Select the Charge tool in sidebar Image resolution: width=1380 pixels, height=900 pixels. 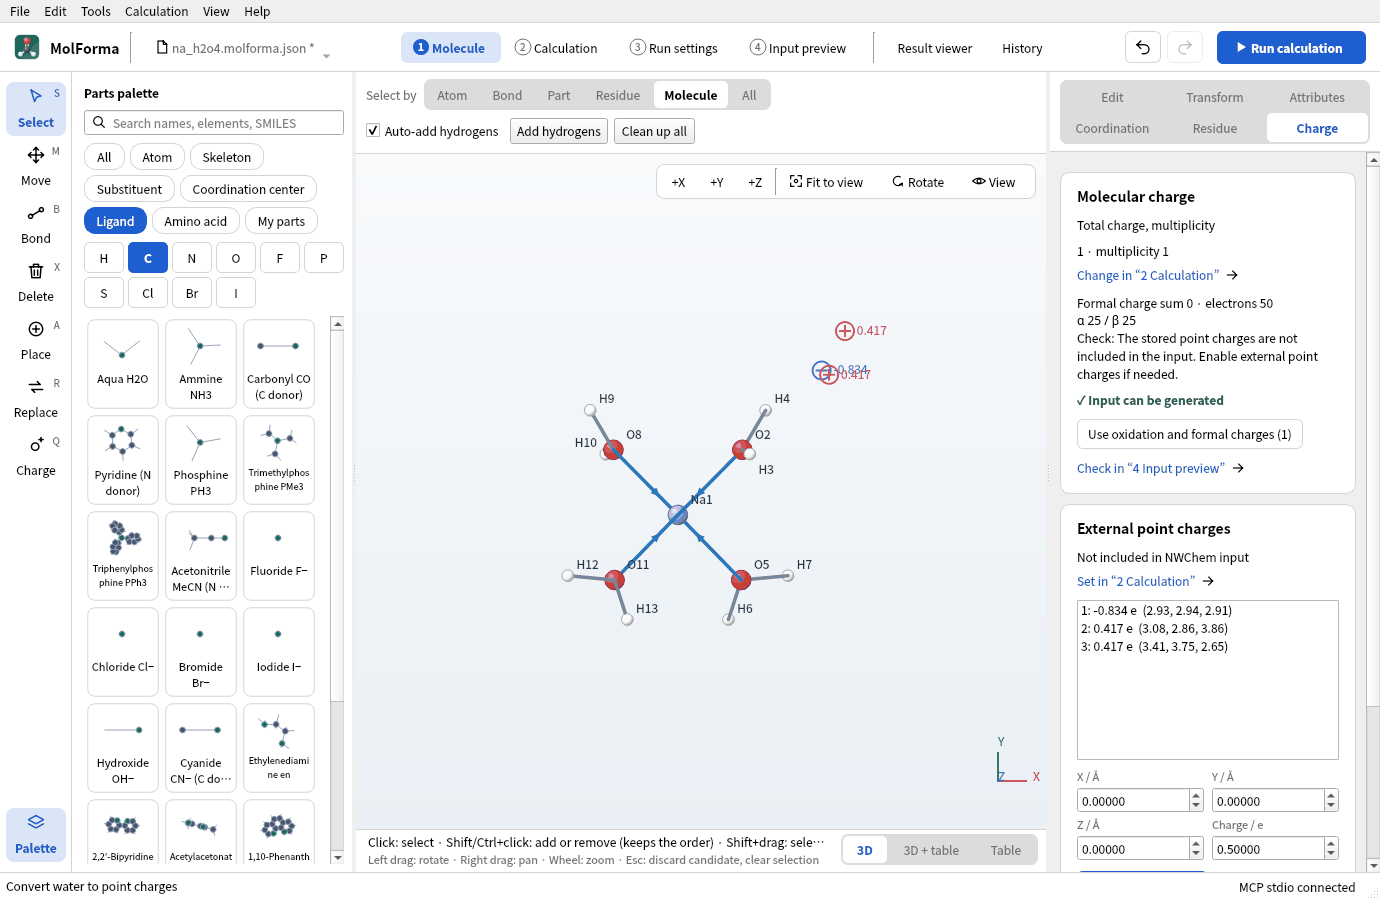(36, 456)
